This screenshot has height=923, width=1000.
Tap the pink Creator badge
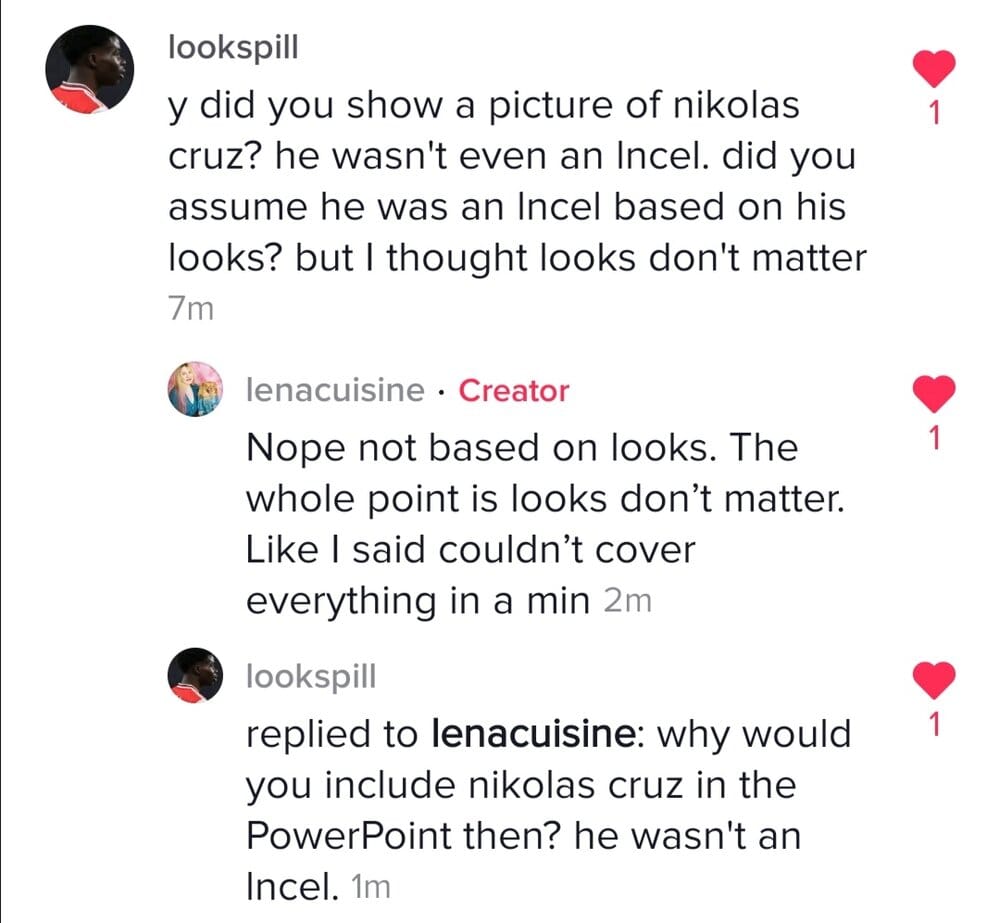click(513, 390)
